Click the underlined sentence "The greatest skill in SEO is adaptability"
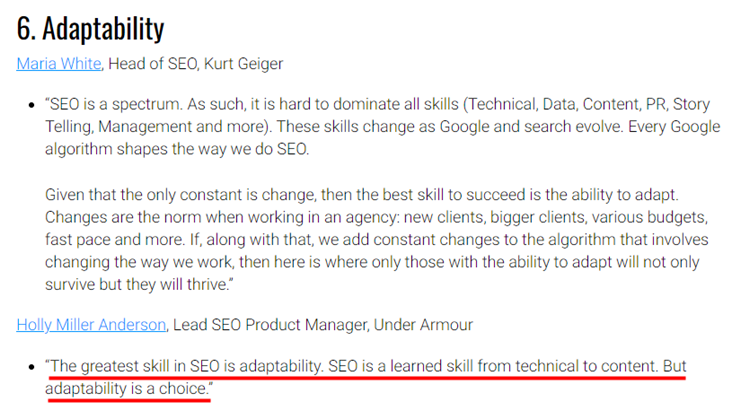 tap(185, 366)
